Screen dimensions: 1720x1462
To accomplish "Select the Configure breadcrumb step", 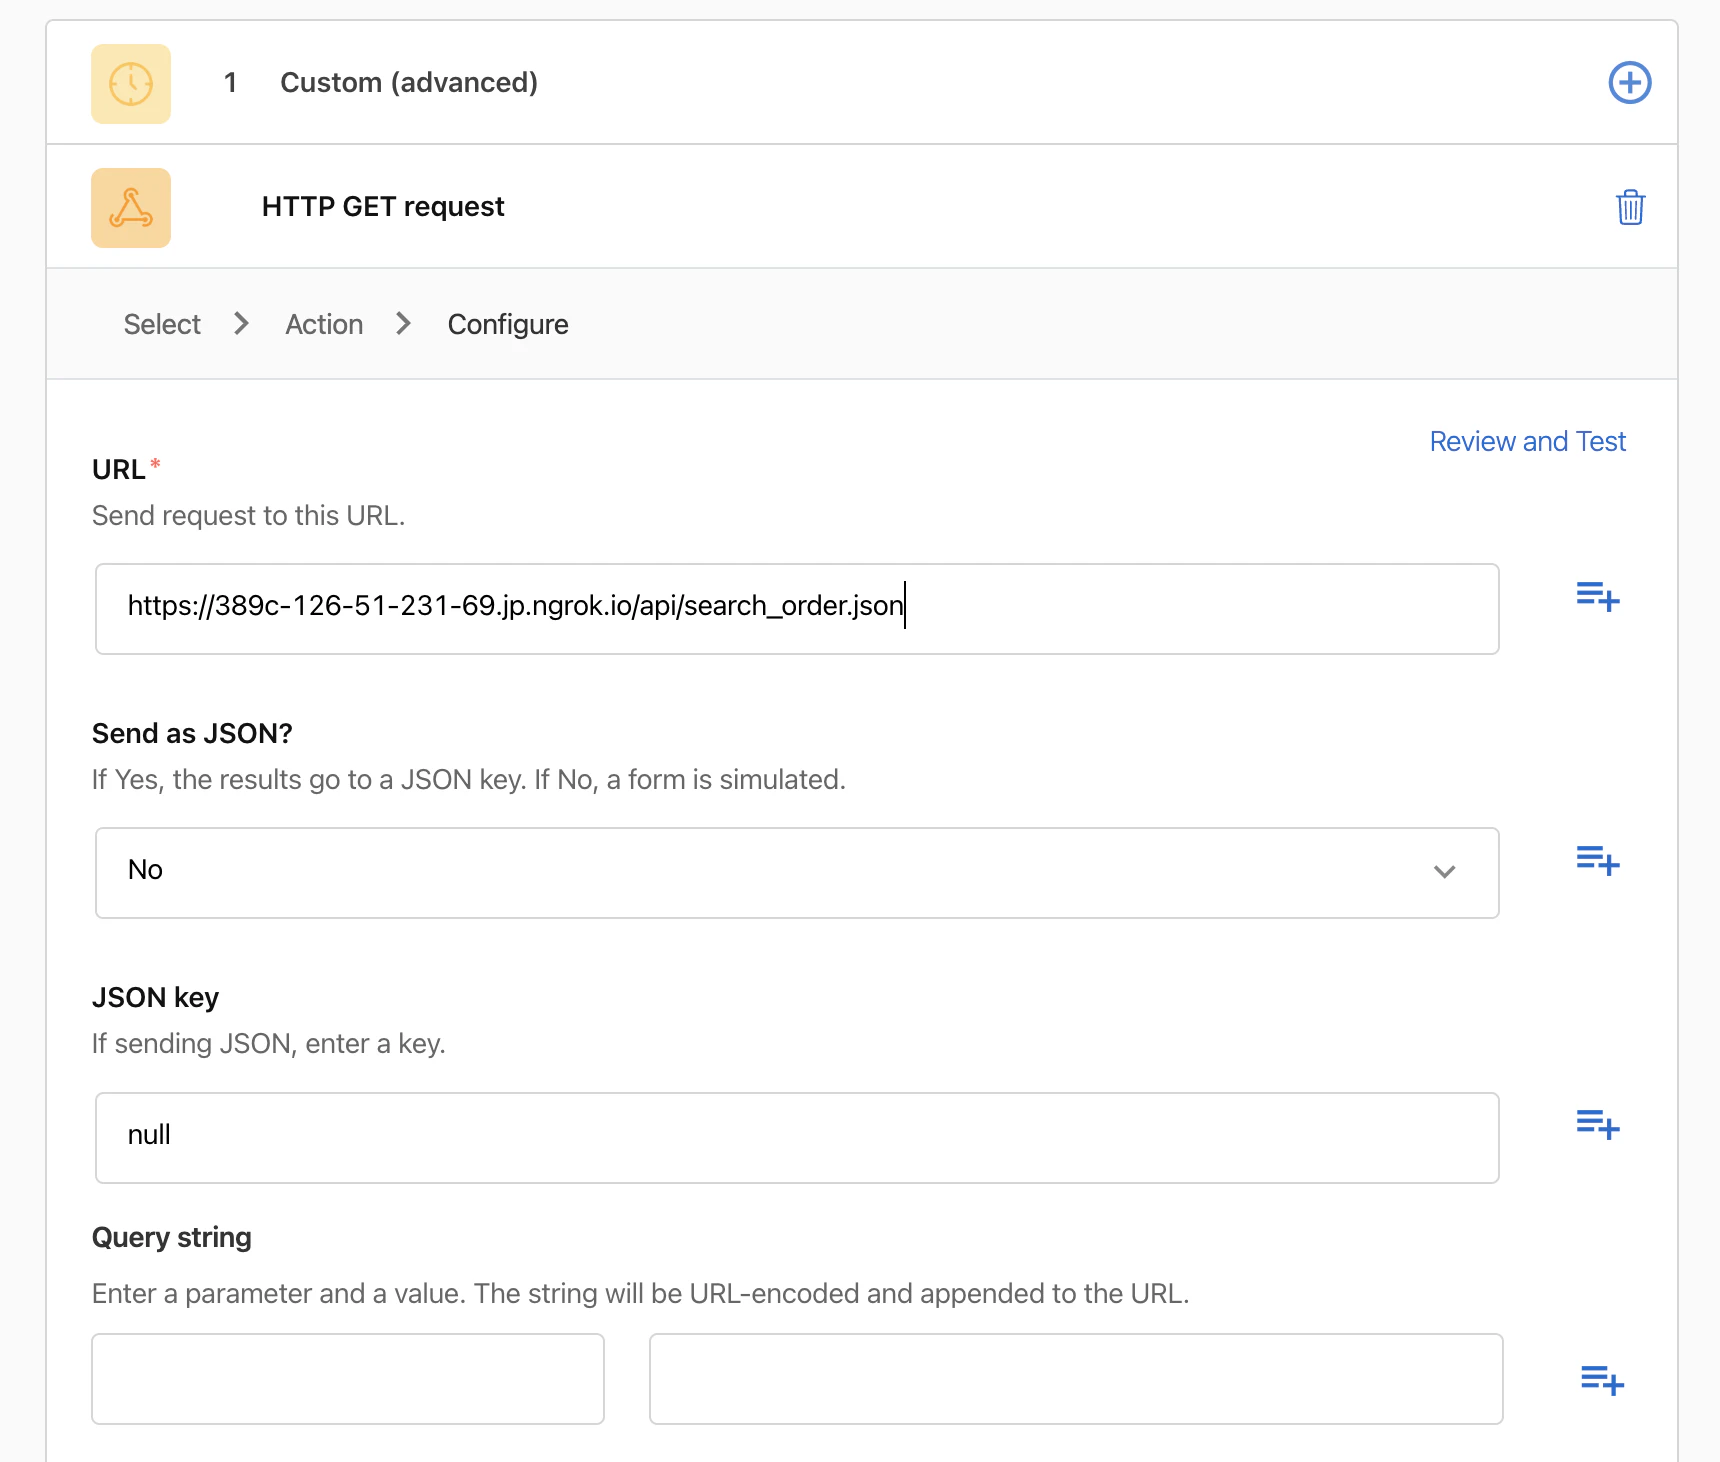I will coord(508,324).
